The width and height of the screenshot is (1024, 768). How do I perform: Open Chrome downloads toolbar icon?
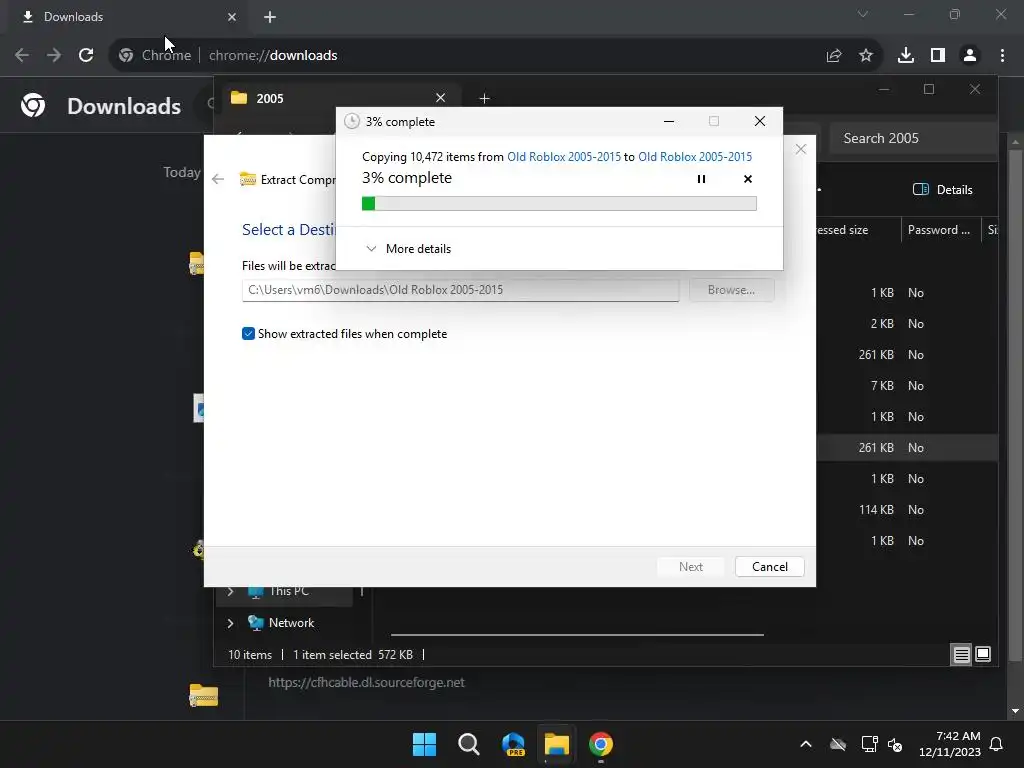click(906, 56)
